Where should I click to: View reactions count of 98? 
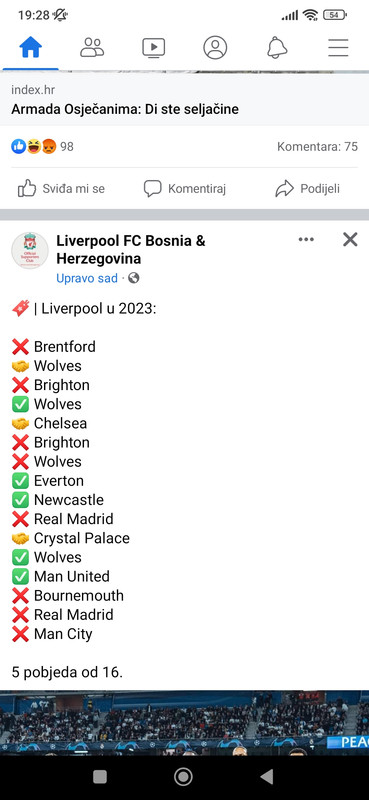42,147
